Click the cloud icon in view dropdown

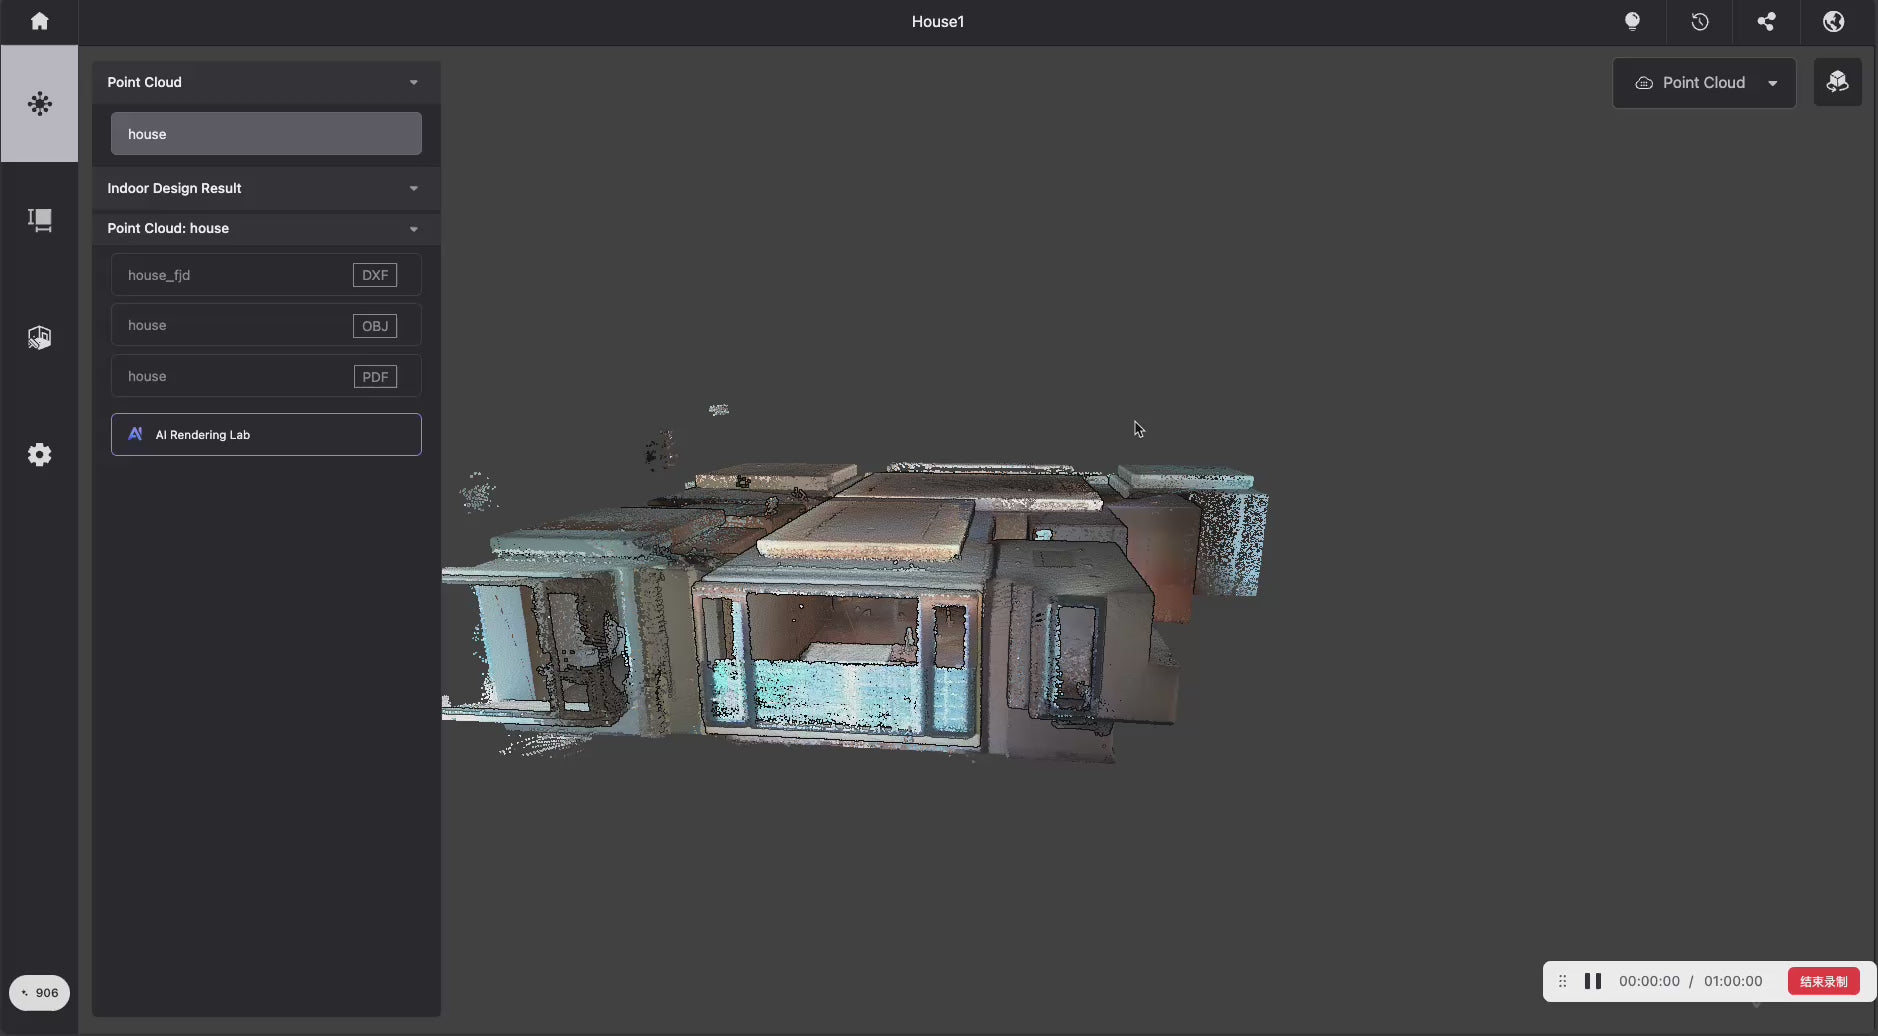pyautogui.click(x=1644, y=83)
